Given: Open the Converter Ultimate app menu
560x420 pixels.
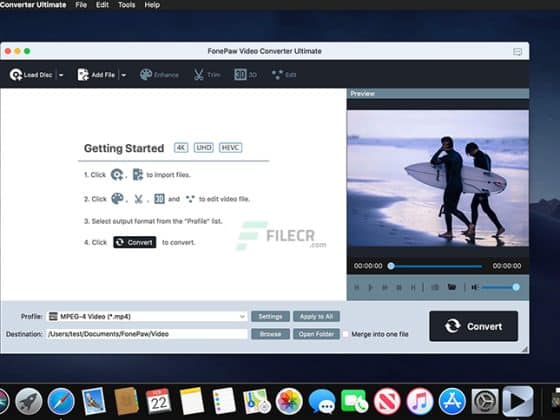Looking at the screenshot, I should point(33,5).
